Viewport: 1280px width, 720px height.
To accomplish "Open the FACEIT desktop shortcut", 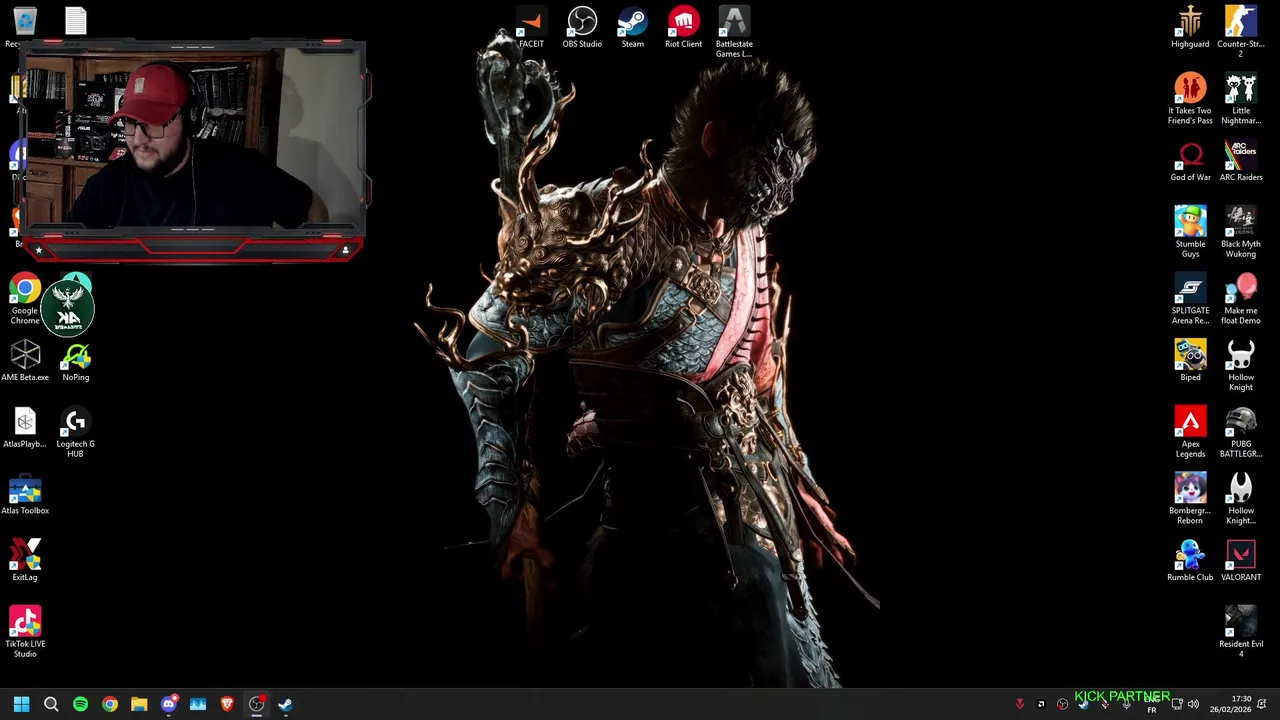I will click(532, 28).
